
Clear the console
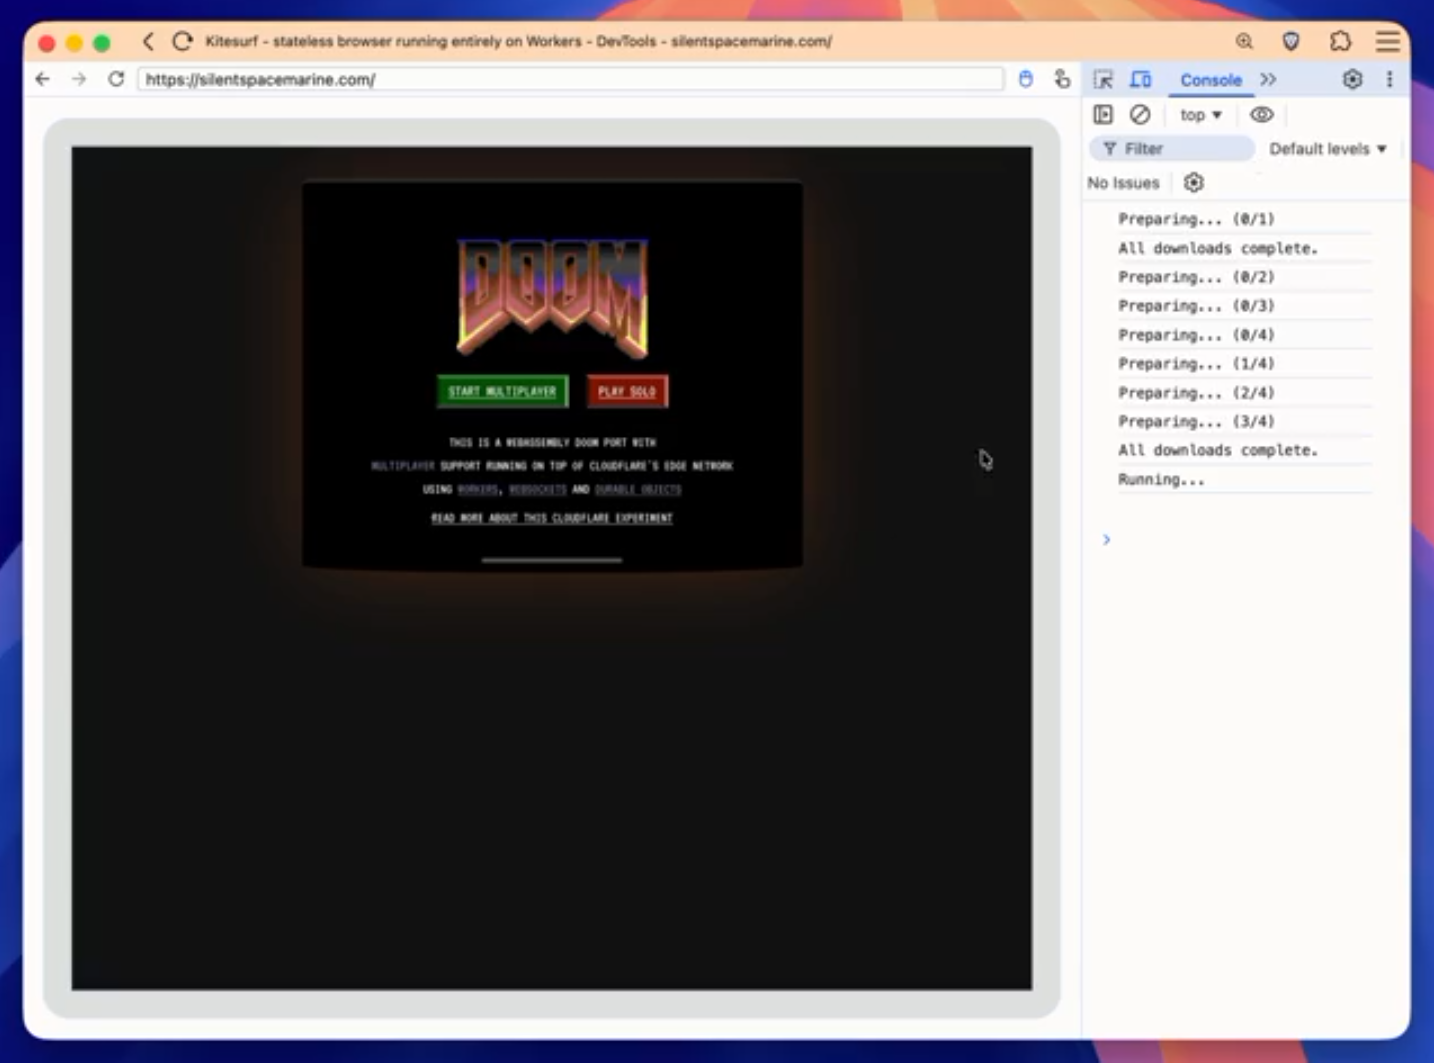point(1140,115)
